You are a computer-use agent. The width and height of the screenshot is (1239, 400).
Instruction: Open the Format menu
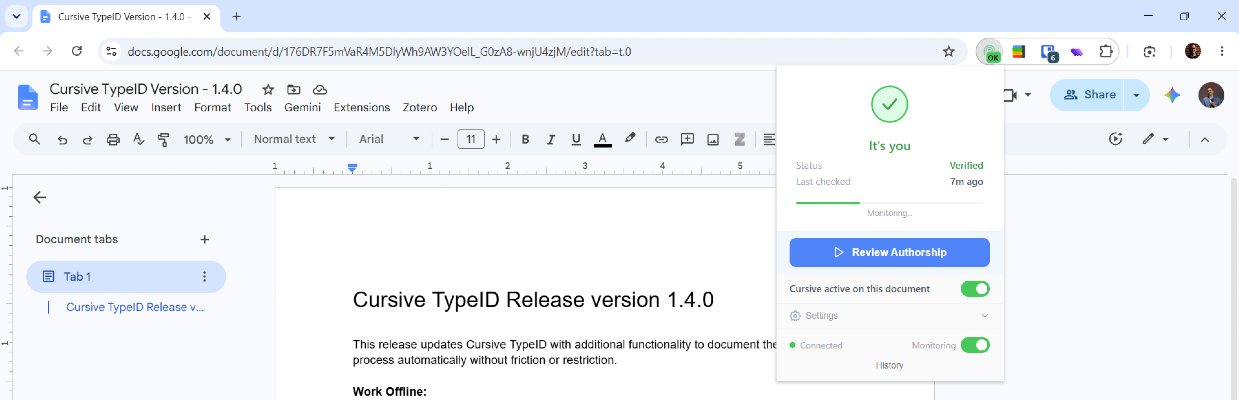(x=212, y=108)
